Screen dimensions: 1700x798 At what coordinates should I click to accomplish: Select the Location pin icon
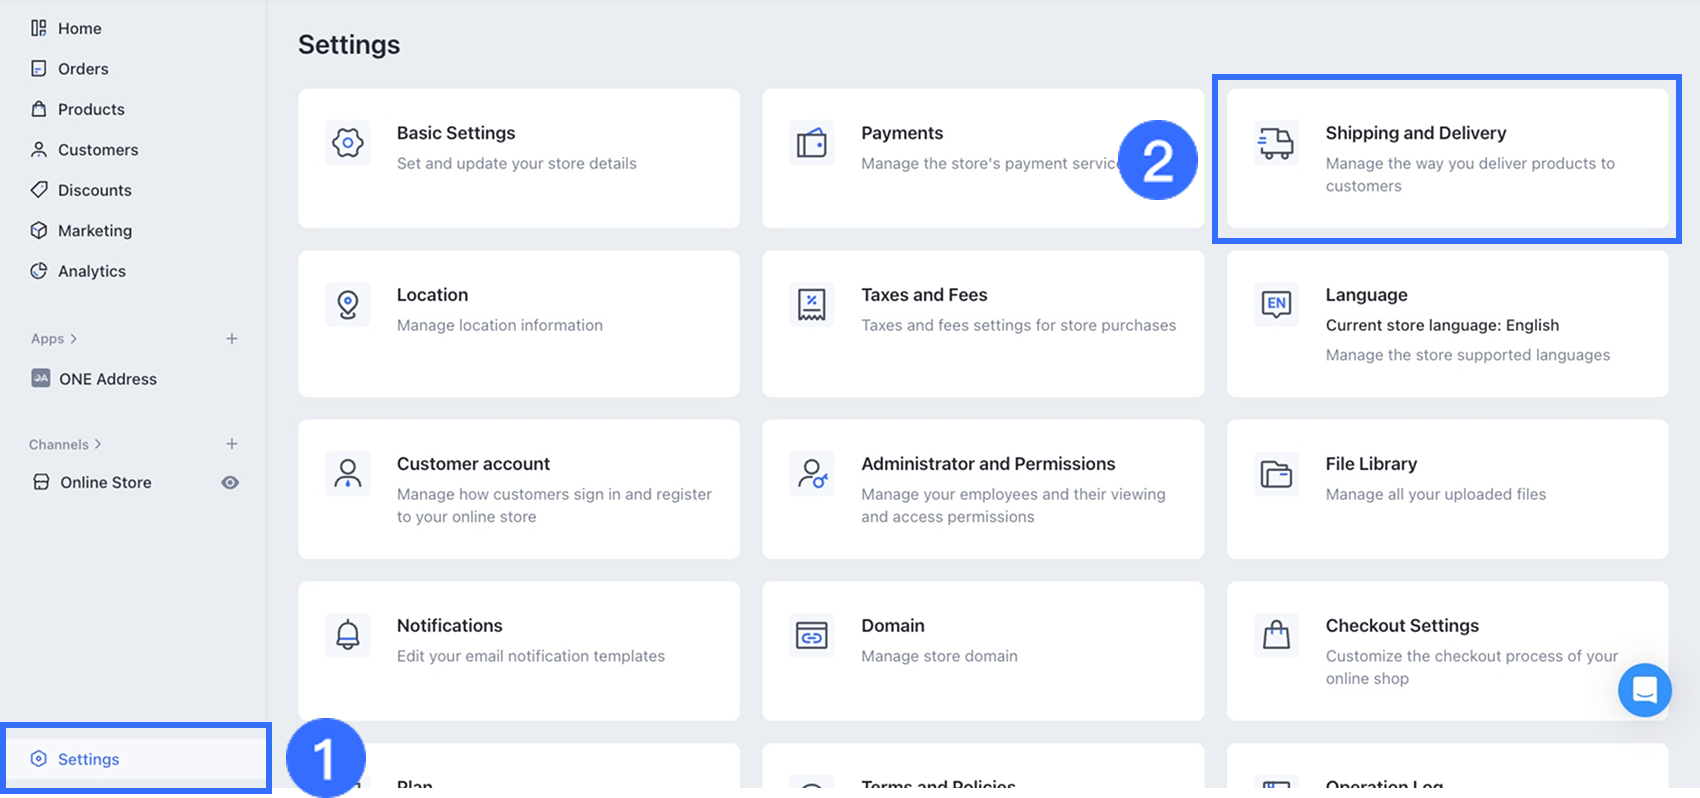[x=348, y=304]
